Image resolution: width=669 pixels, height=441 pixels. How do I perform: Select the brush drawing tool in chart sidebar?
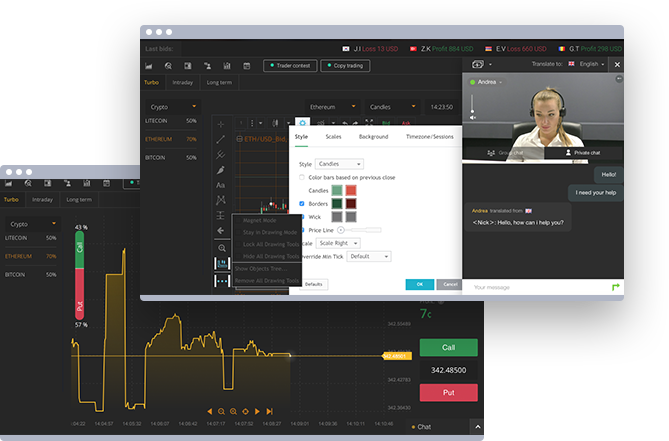221,170
